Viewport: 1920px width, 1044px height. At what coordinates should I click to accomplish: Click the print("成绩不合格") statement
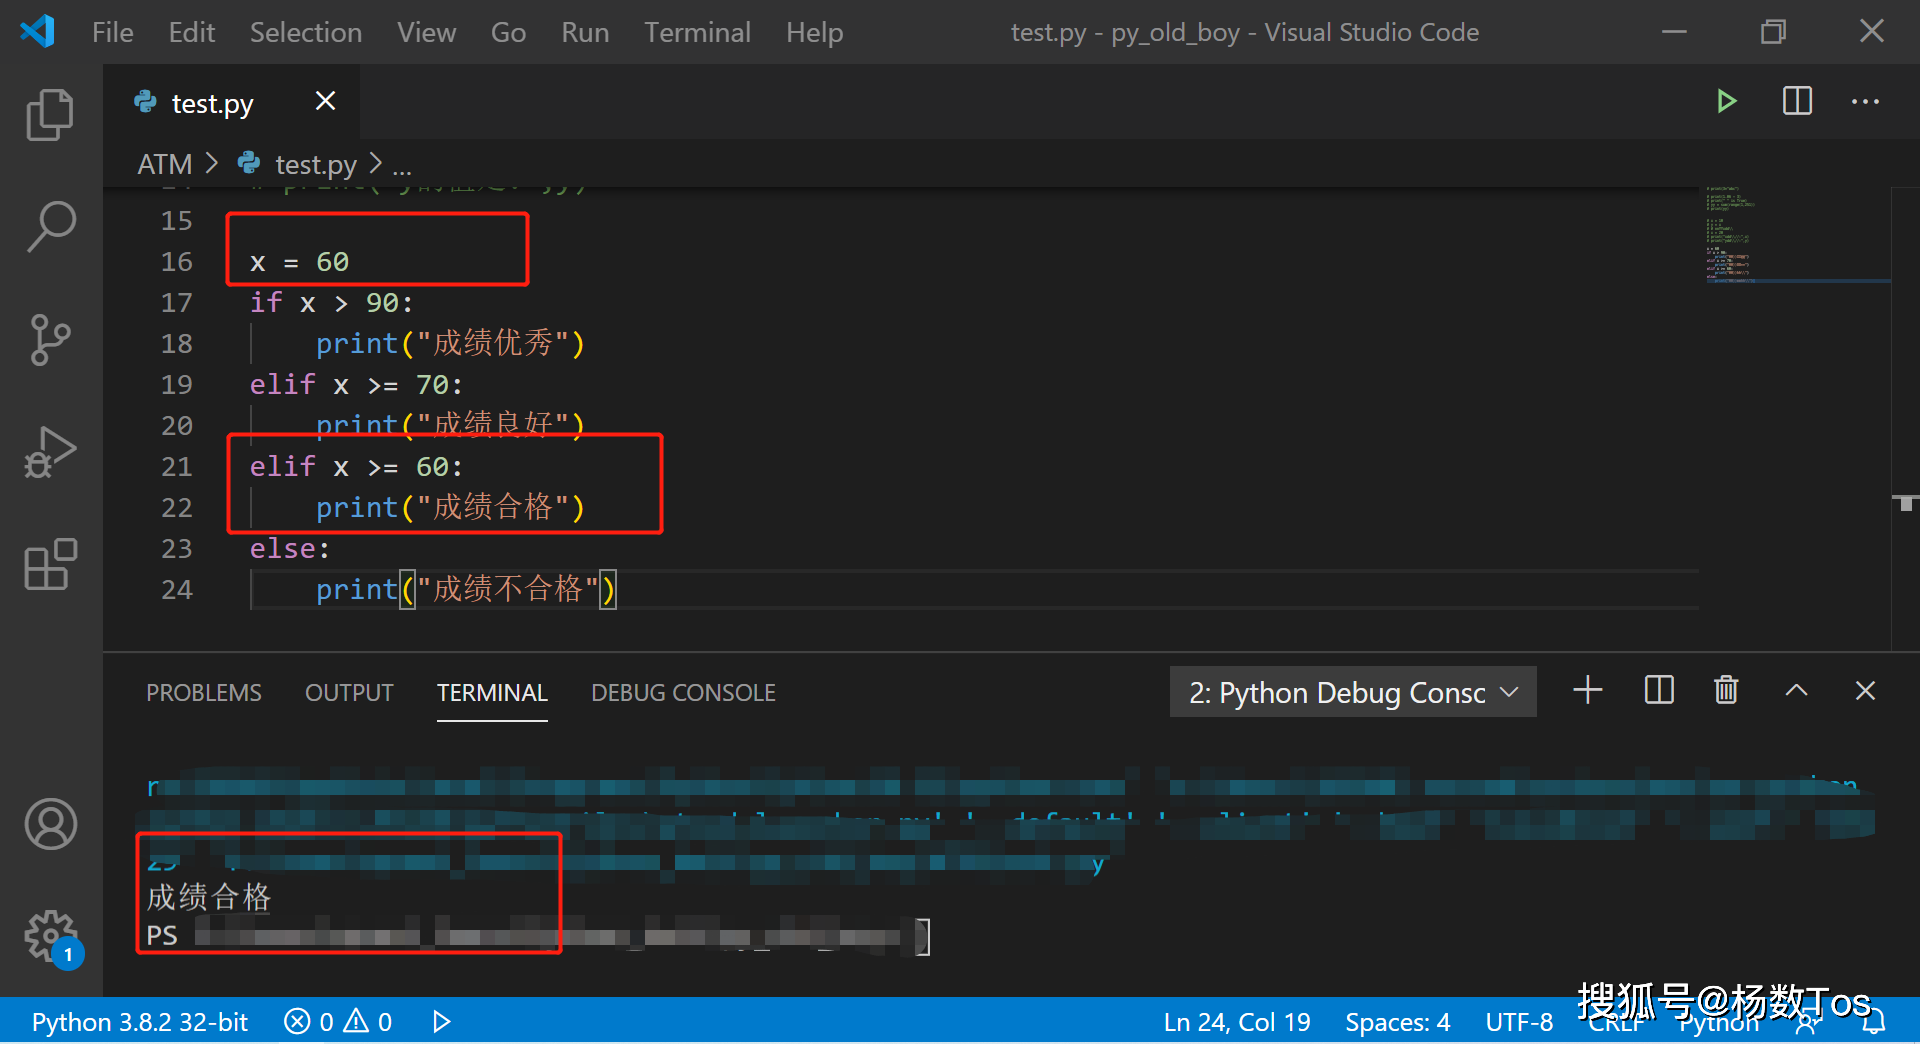[x=466, y=589]
